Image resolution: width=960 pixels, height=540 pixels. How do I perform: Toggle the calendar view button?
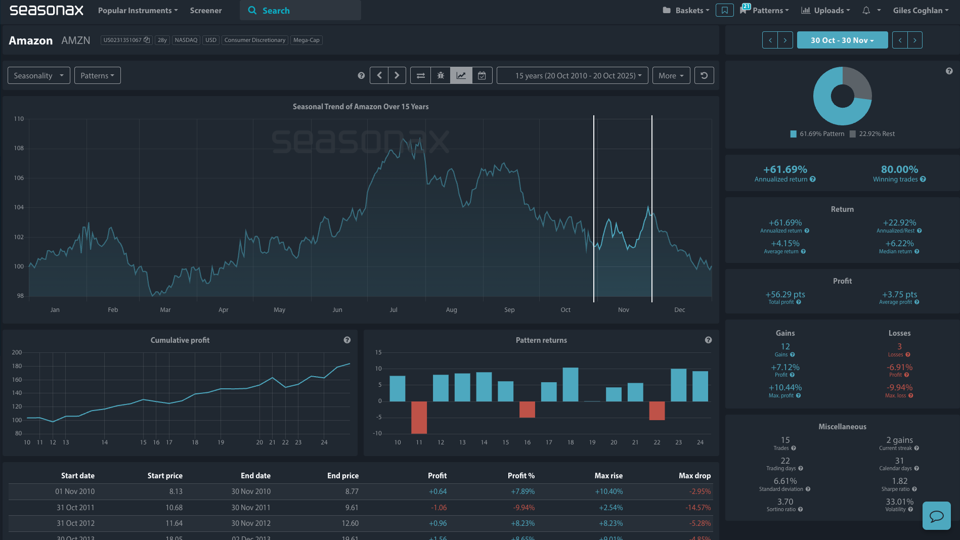(x=482, y=75)
